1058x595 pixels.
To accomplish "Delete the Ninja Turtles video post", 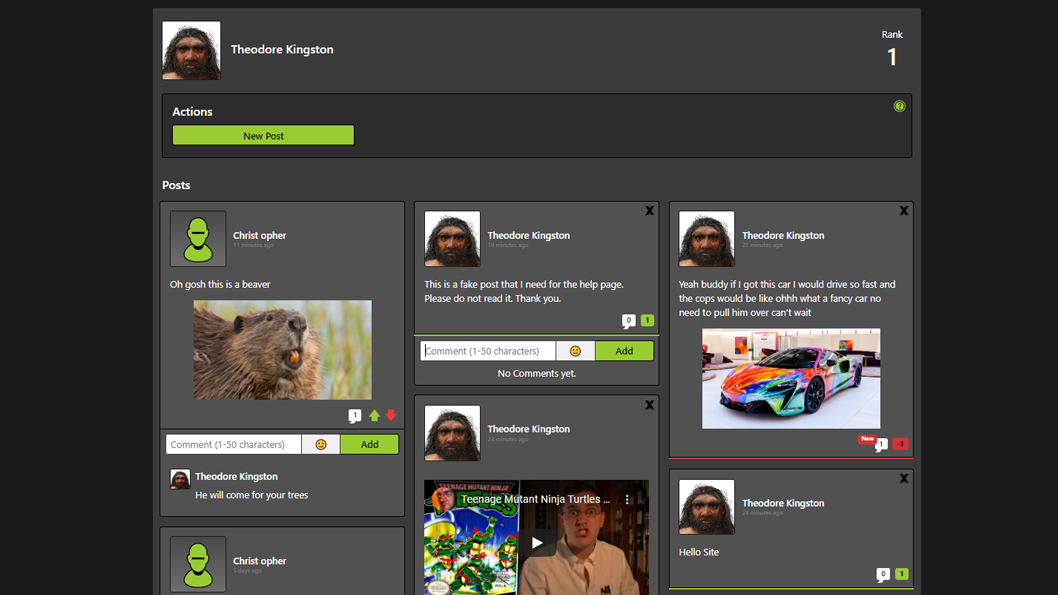I will tap(649, 405).
